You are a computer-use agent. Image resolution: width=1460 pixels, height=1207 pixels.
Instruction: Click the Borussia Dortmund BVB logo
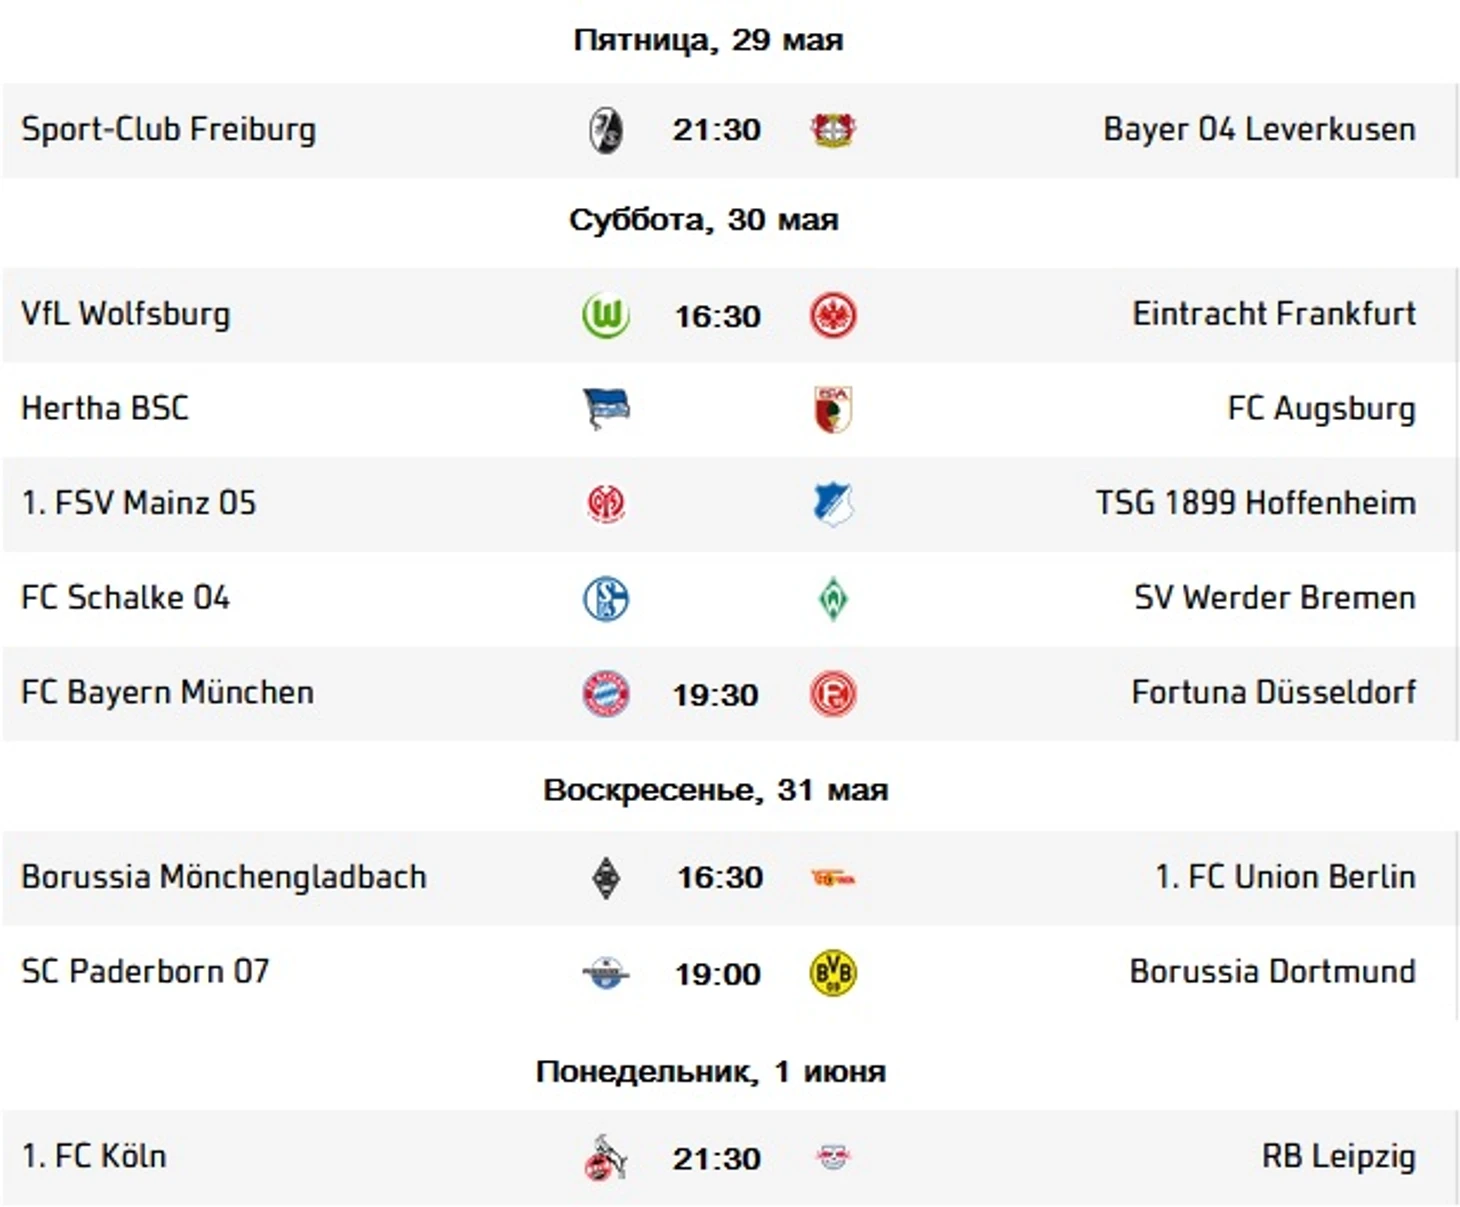click(x=832, y=972)
